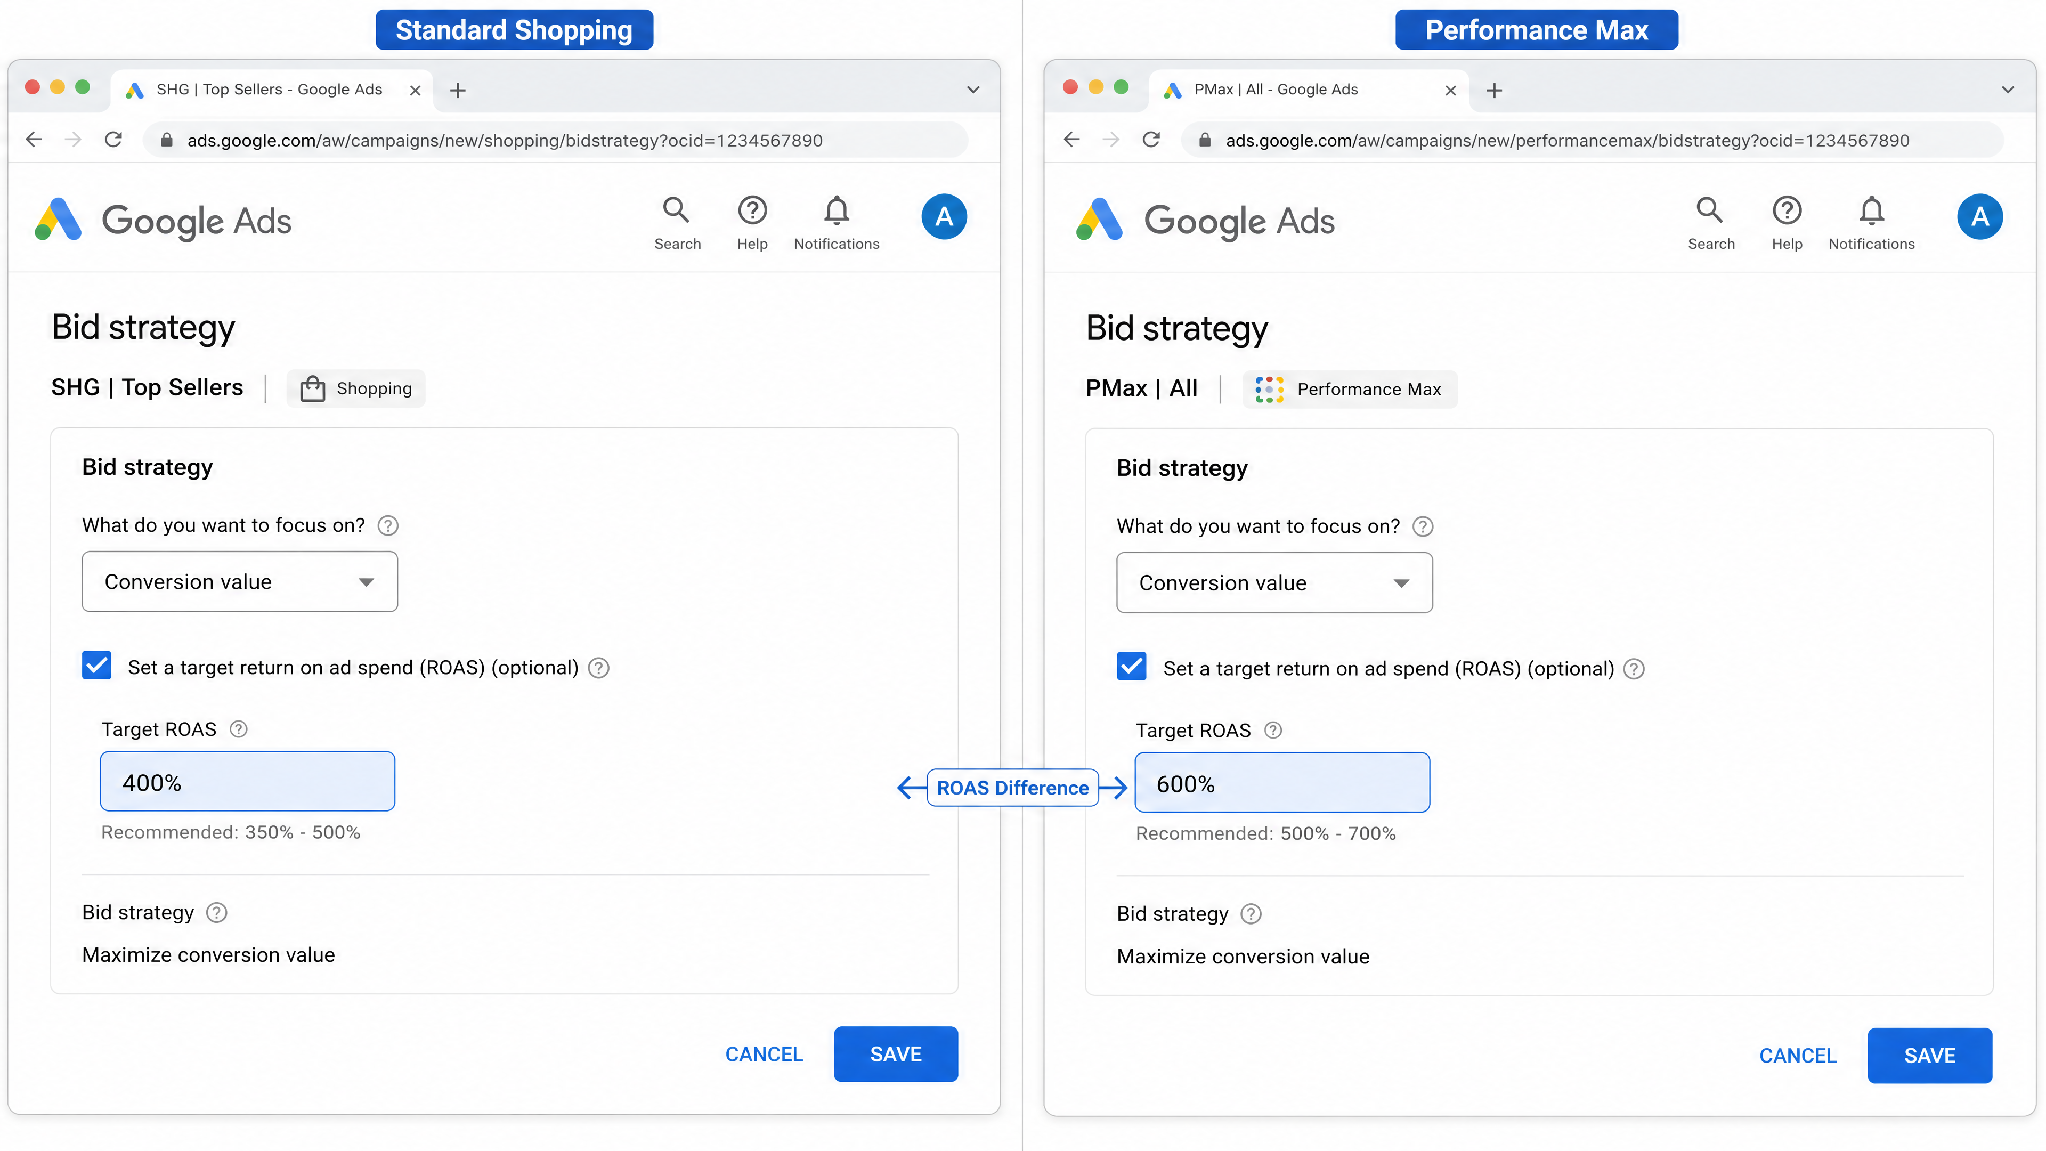Select the PMax | All browser tab
The height and width of the screenshot is (1151, 2046).
[x=1308, y=90]
